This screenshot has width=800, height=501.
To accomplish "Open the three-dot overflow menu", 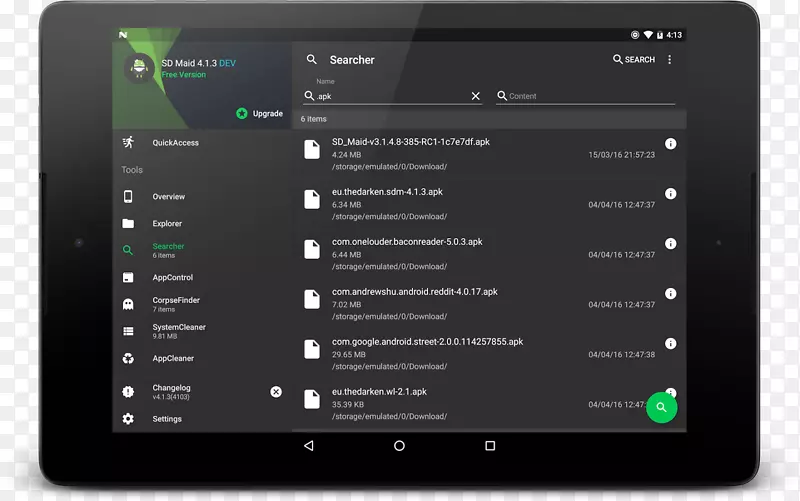I will 670,60.
